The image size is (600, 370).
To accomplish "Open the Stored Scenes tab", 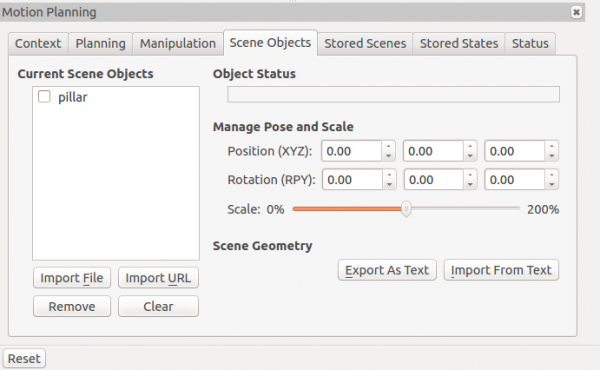I will pos(365,44).
